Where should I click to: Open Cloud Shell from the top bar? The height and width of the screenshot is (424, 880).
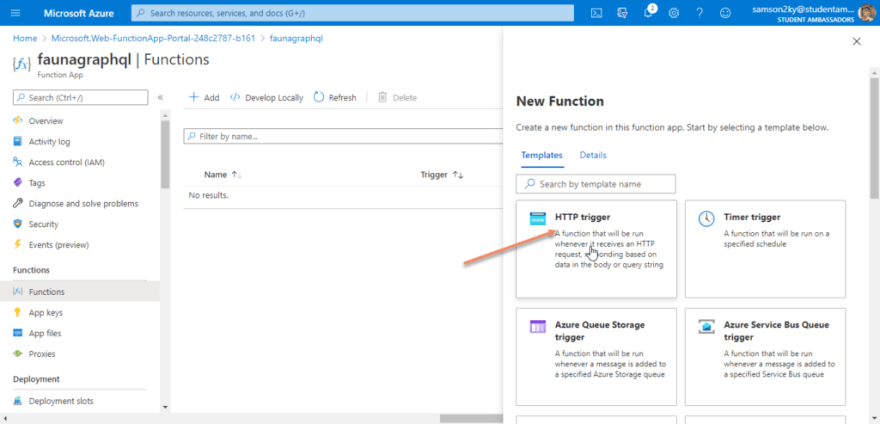(x=597, y=13)
